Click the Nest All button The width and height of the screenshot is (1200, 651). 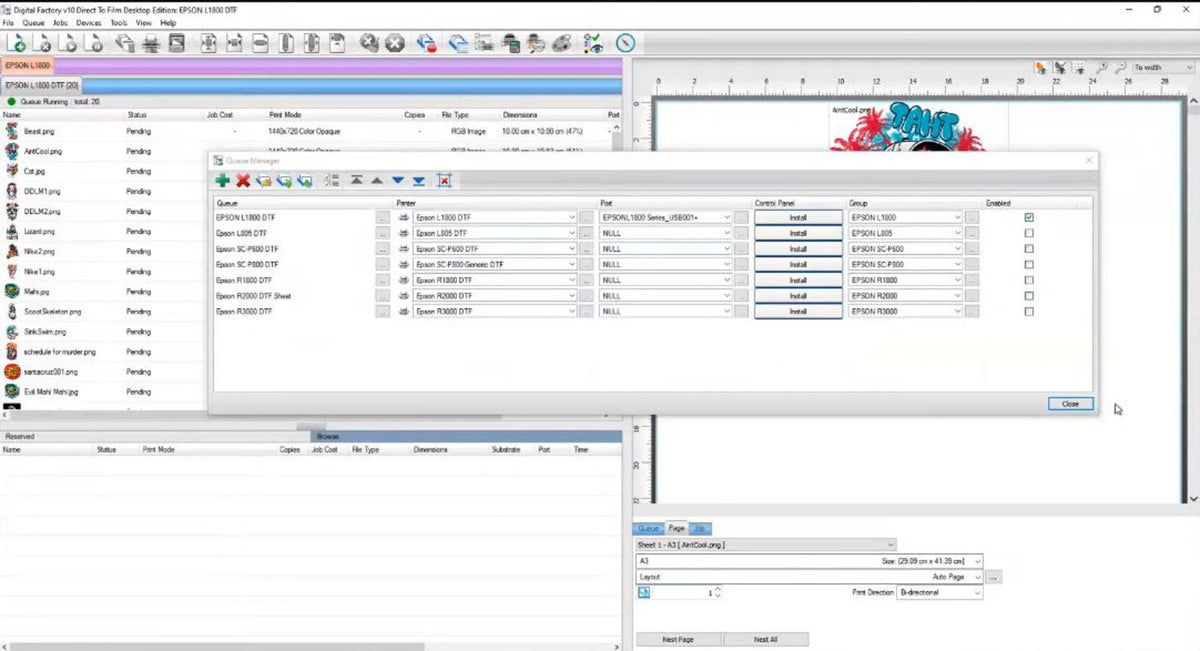point(765,639)
